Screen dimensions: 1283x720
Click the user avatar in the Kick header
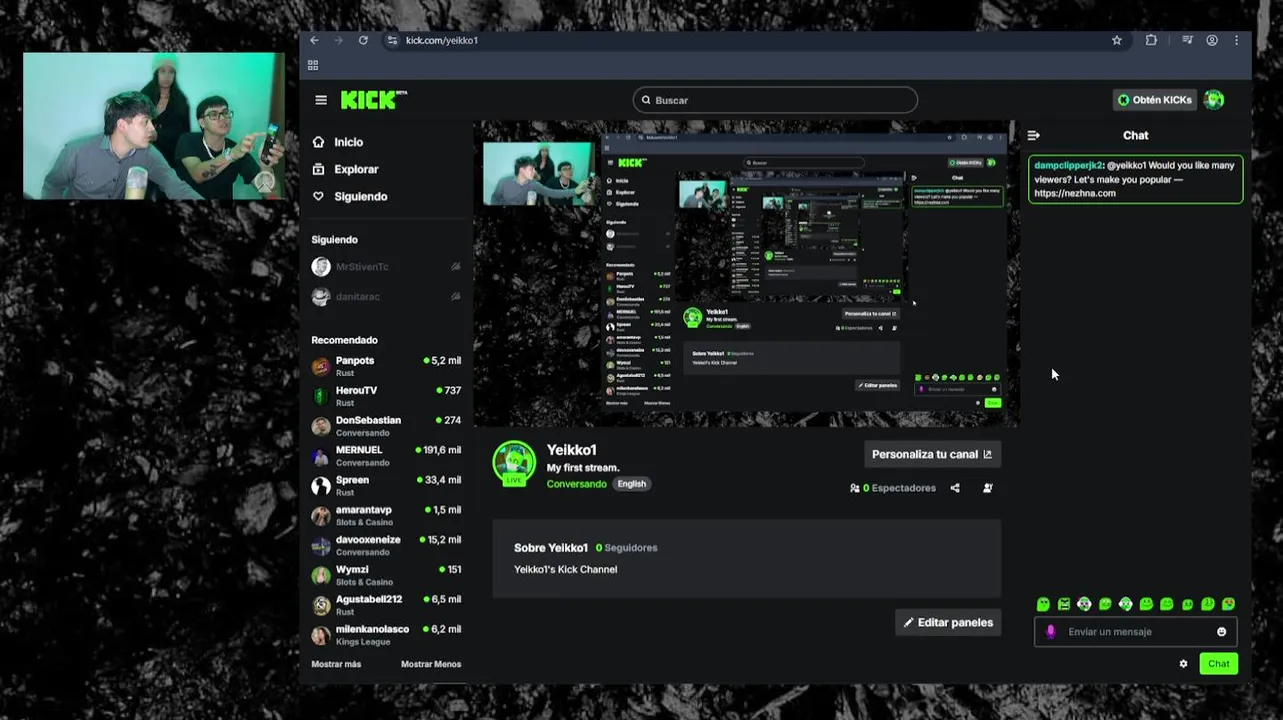pyautogui.click(x=1214, y=99)
